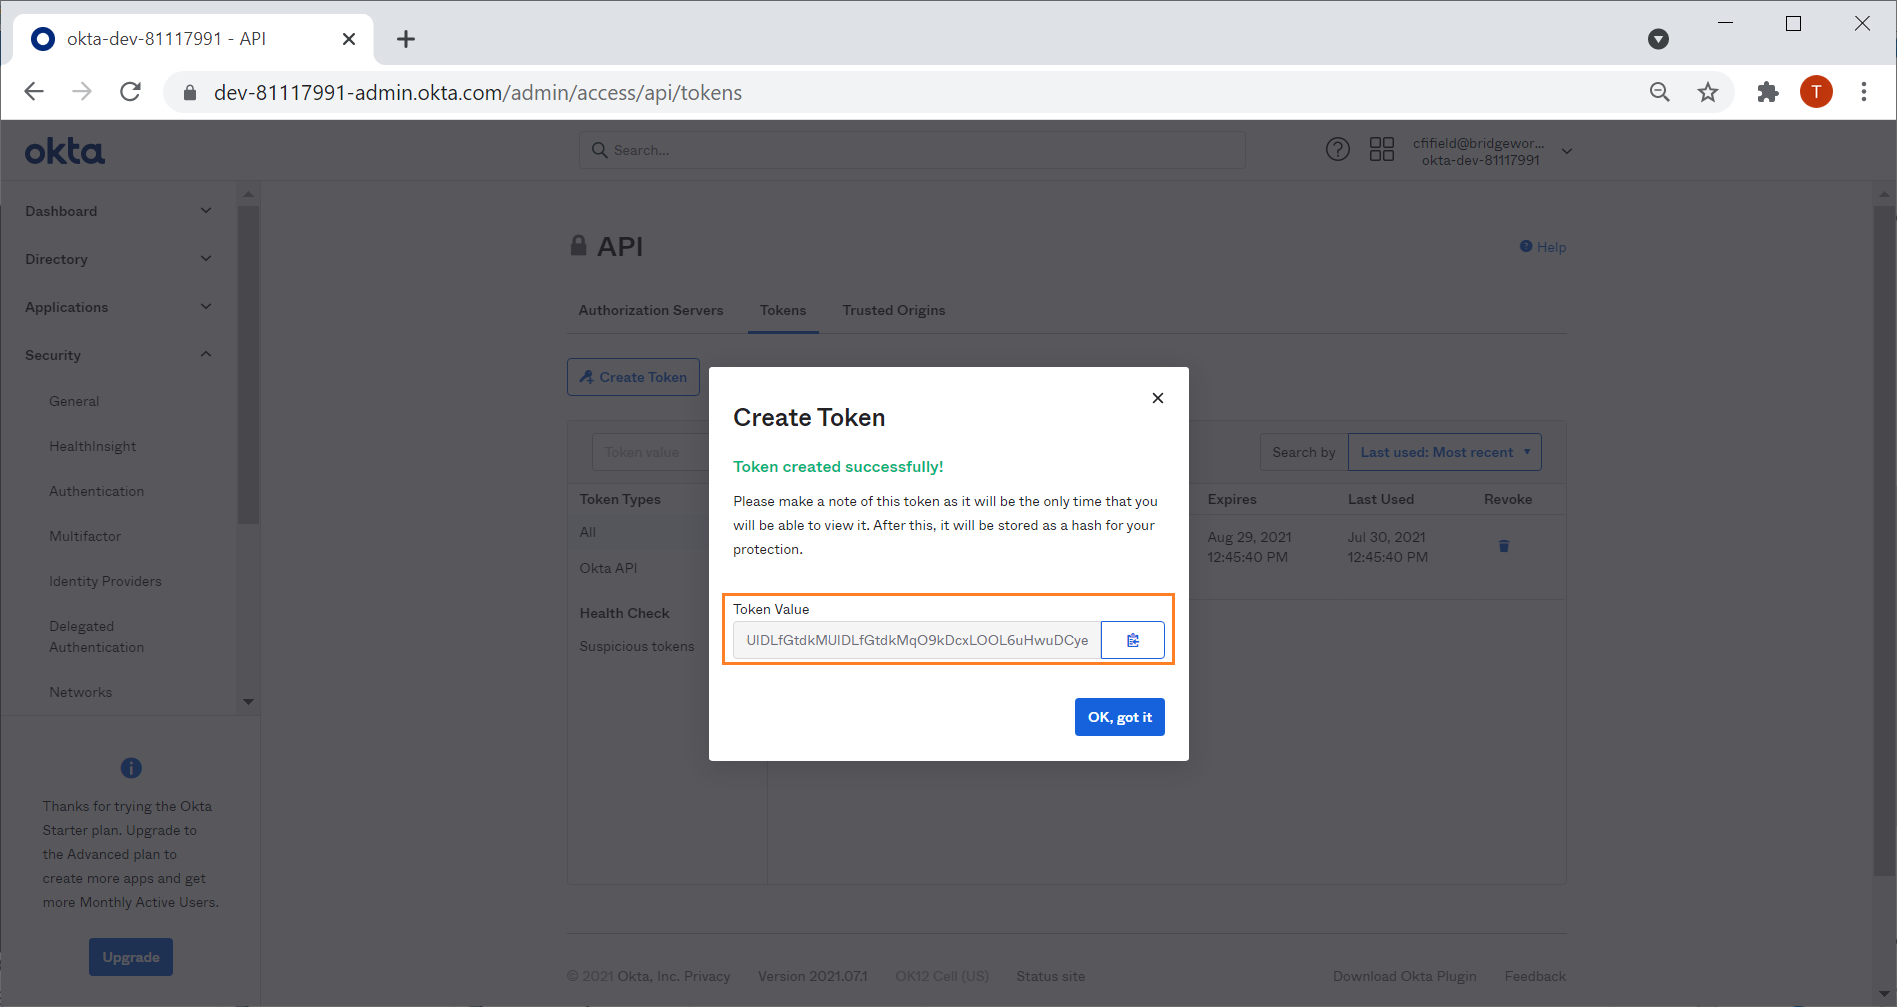1897x1007 pixels.
Task: Open Delegated Authentication in sidebar
Action: 96,637
